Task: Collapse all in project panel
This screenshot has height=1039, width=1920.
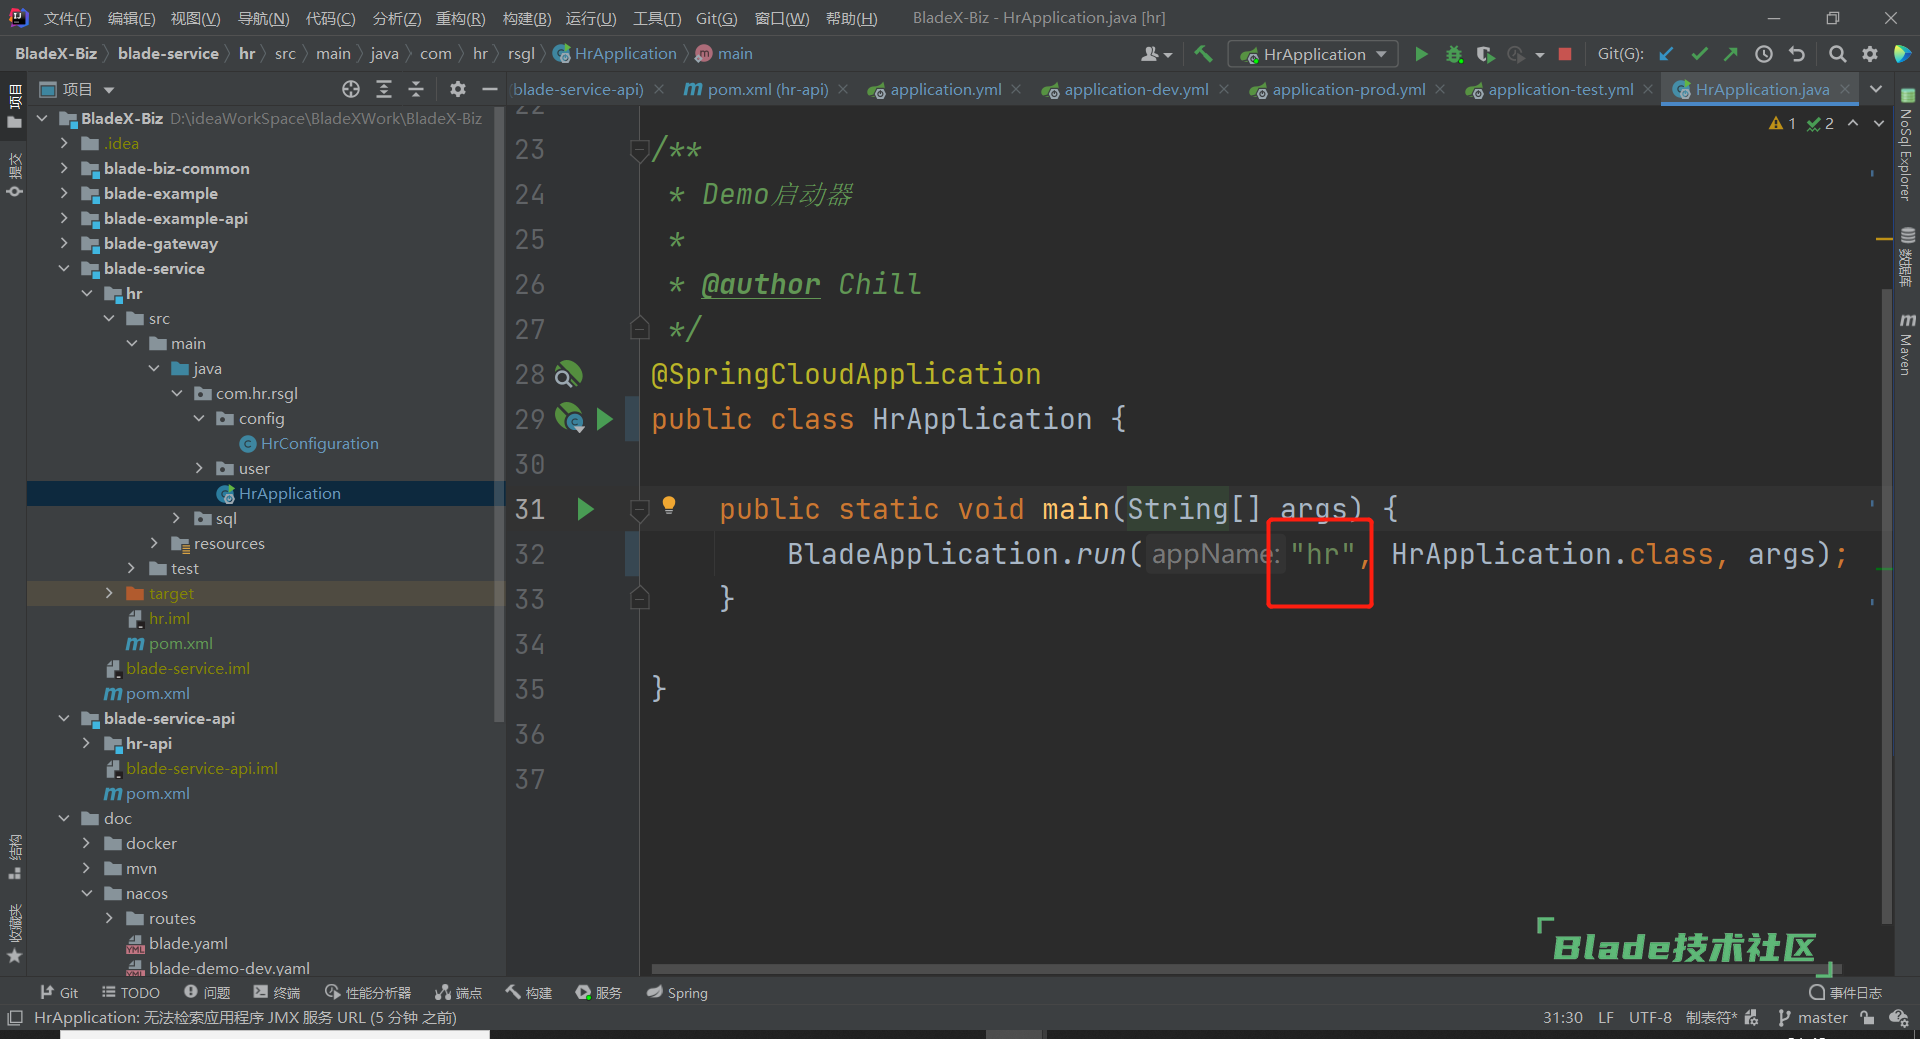Action: [x=416, y=89]
